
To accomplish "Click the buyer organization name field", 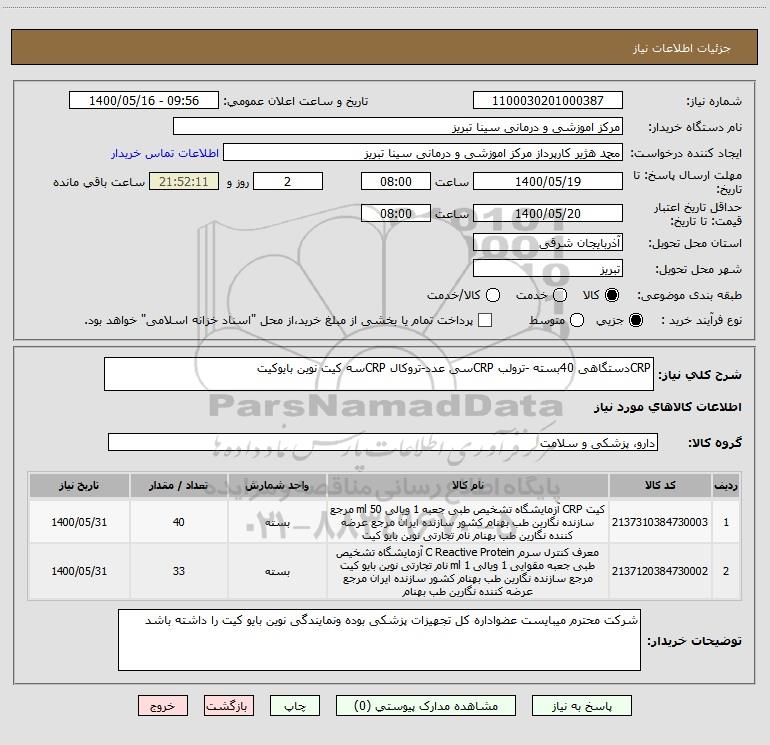I will pyautogui.click(x=398, y=126).
